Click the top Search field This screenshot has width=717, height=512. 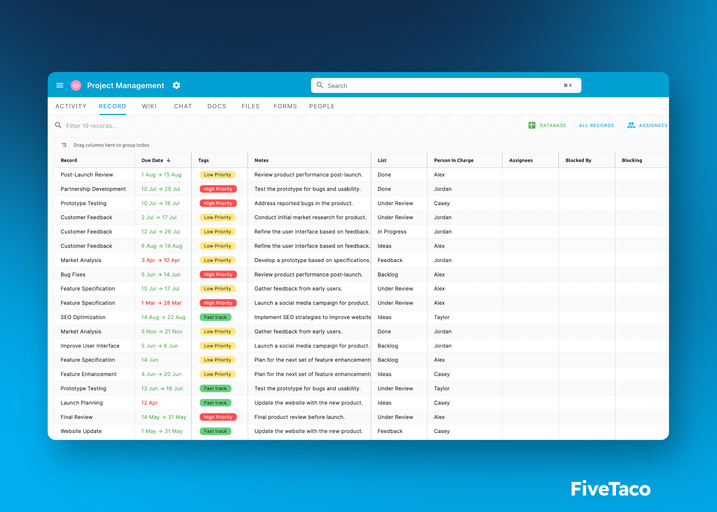coord(445,86)
